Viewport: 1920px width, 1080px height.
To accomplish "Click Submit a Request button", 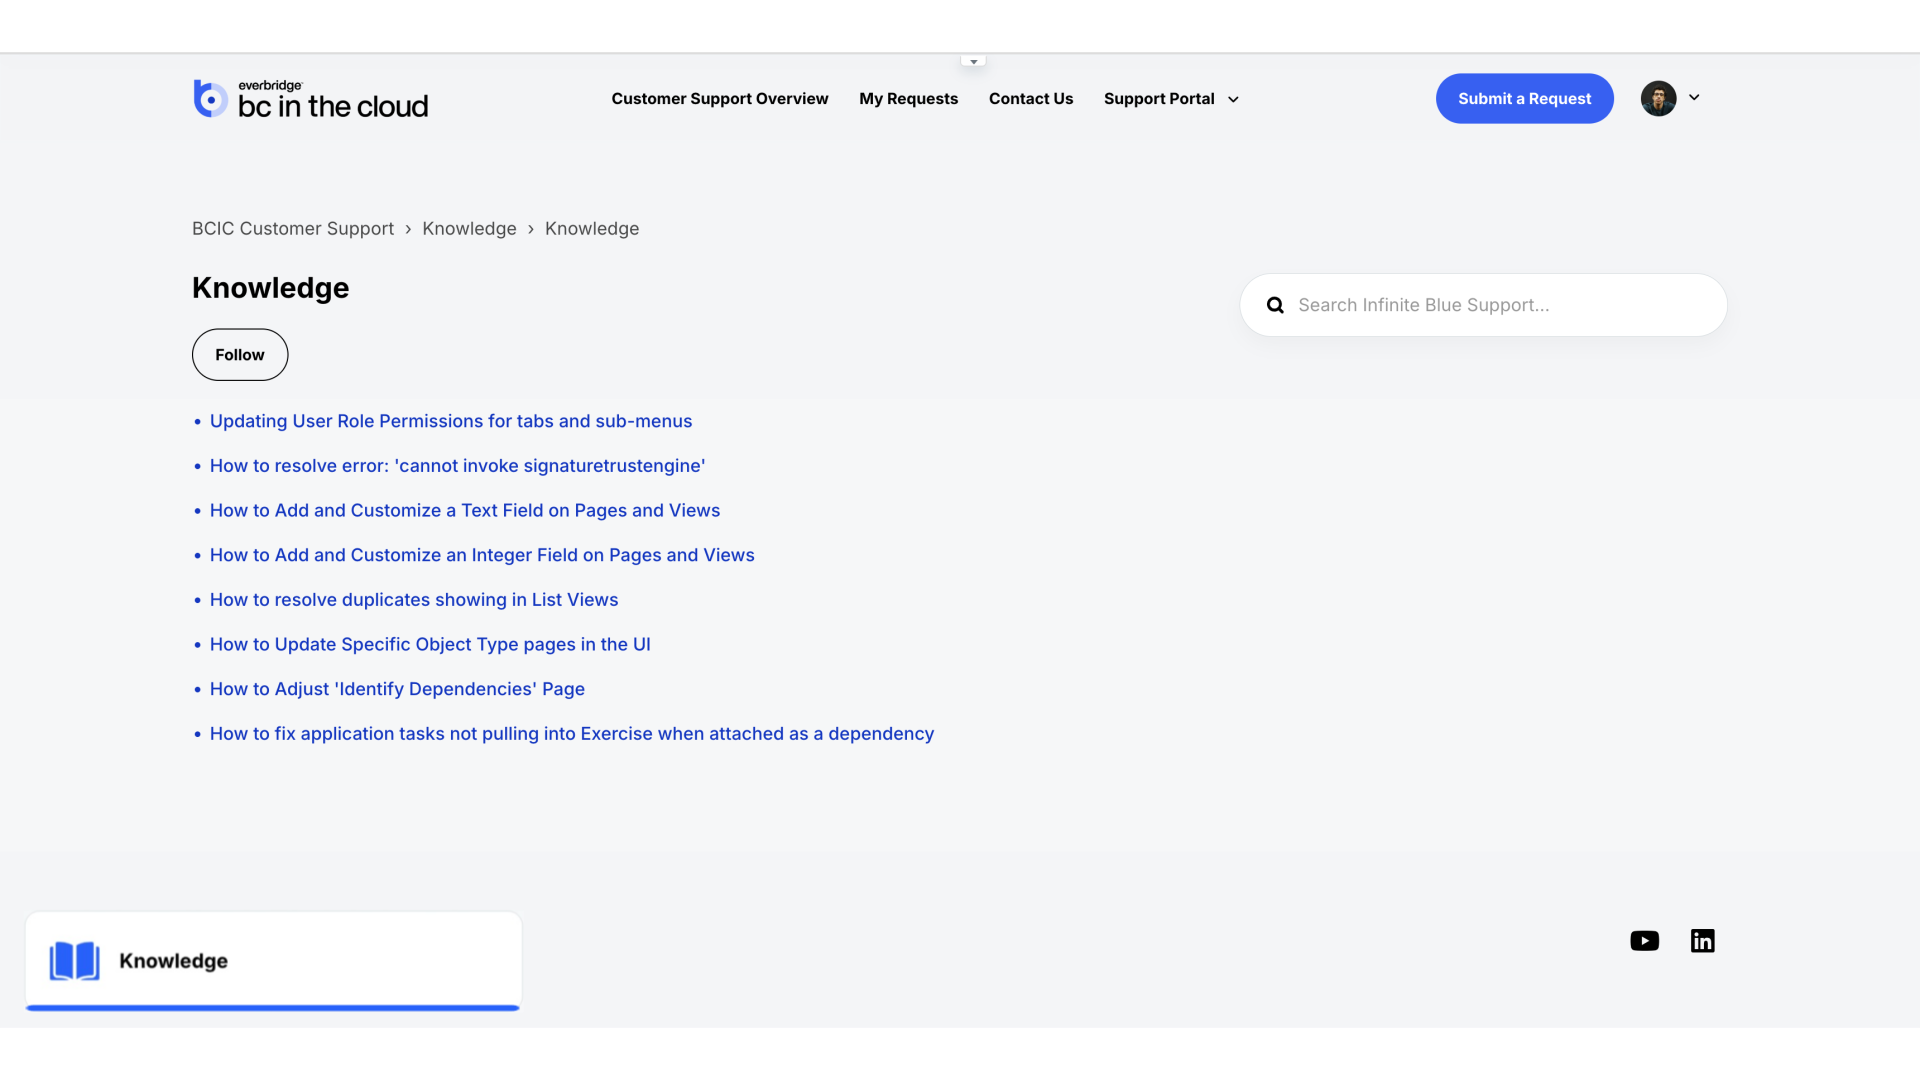I will 1524,98.
